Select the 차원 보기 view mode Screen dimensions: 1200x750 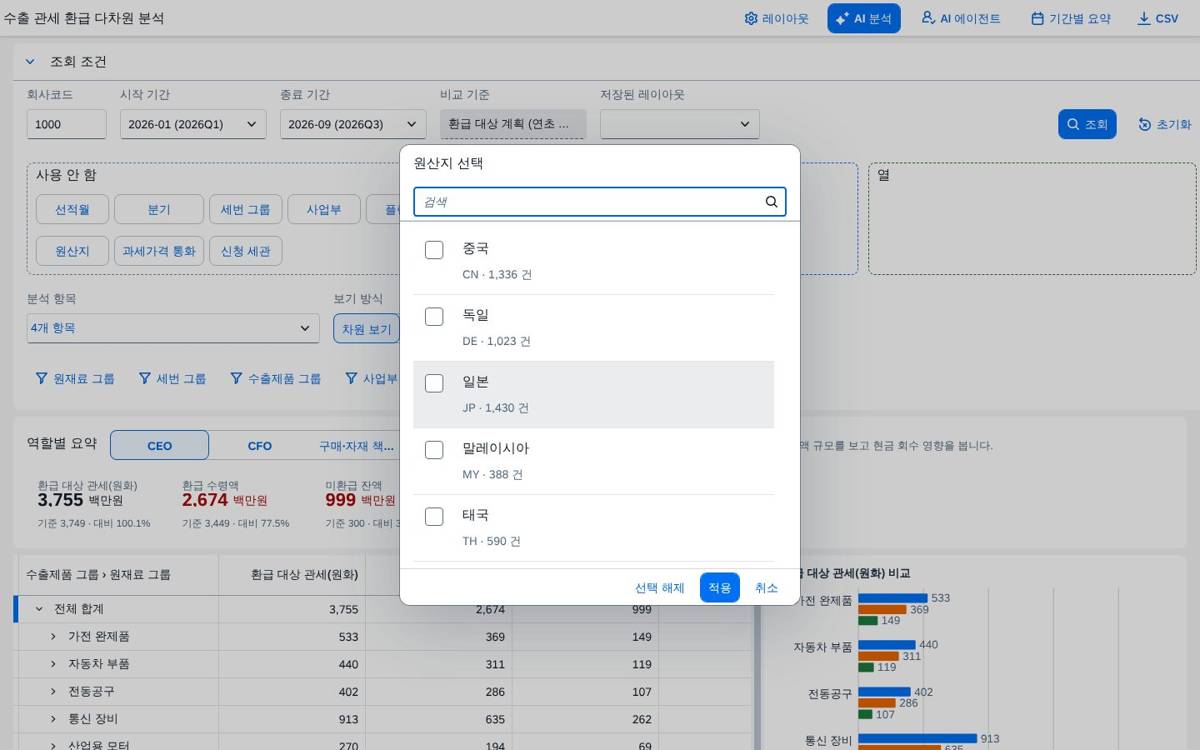click(366, 329)
